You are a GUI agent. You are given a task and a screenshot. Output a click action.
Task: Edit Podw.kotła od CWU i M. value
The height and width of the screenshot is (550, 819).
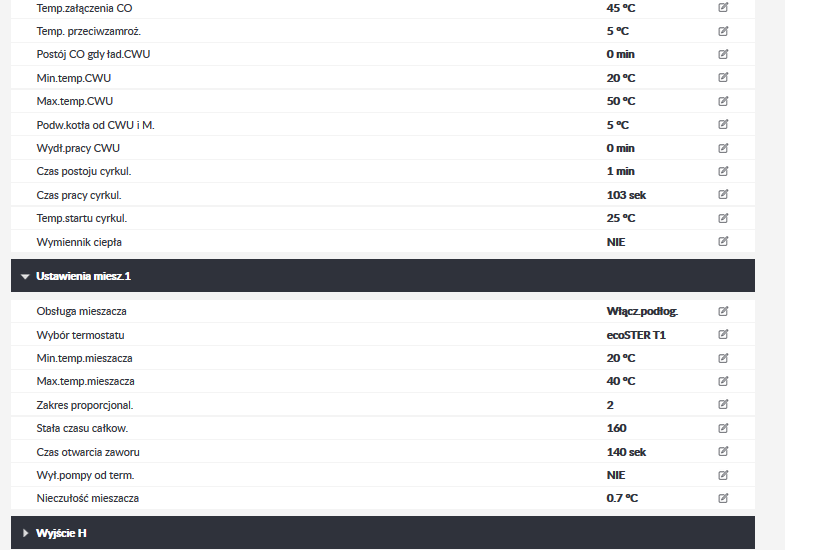click(723, 124)
